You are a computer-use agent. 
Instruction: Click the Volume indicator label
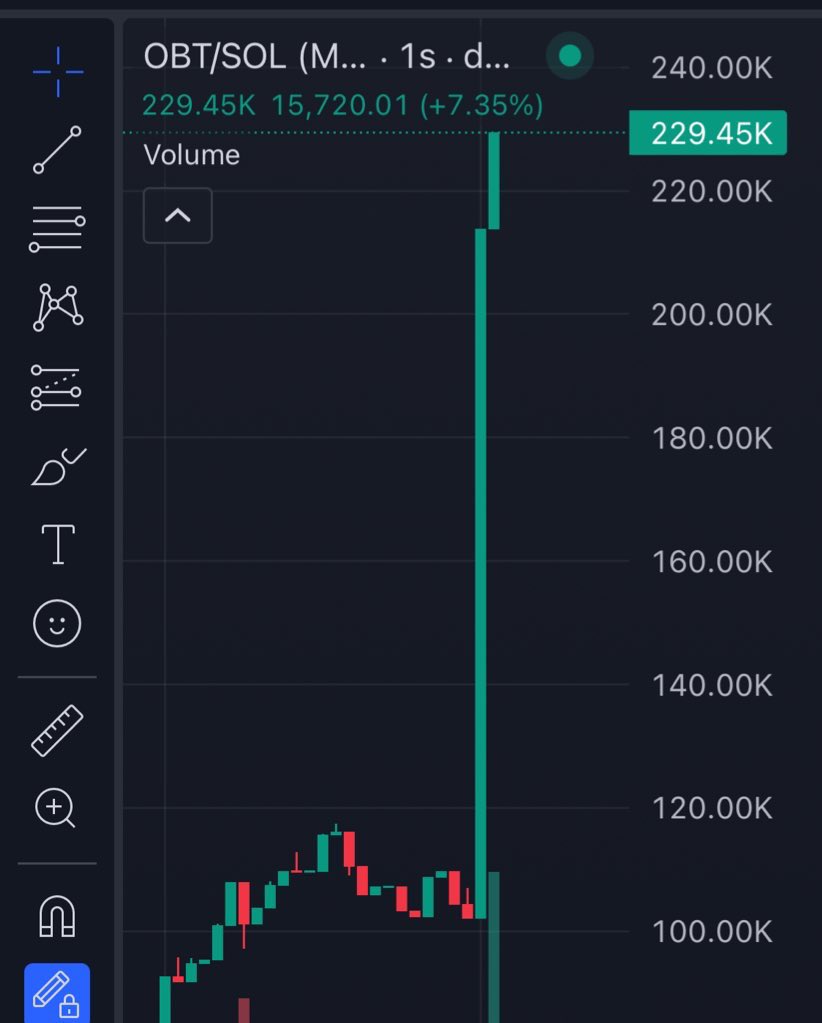[x=192, y=155]
